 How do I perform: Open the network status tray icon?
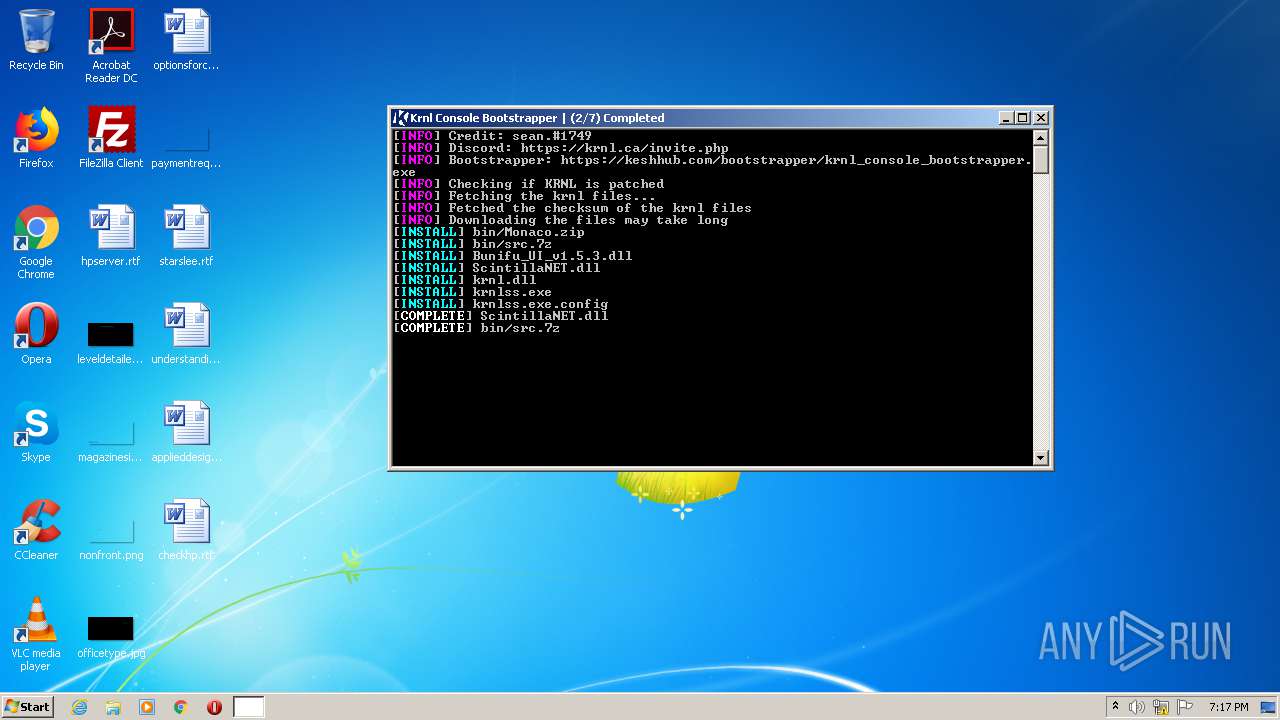(x=1161, y=707)
